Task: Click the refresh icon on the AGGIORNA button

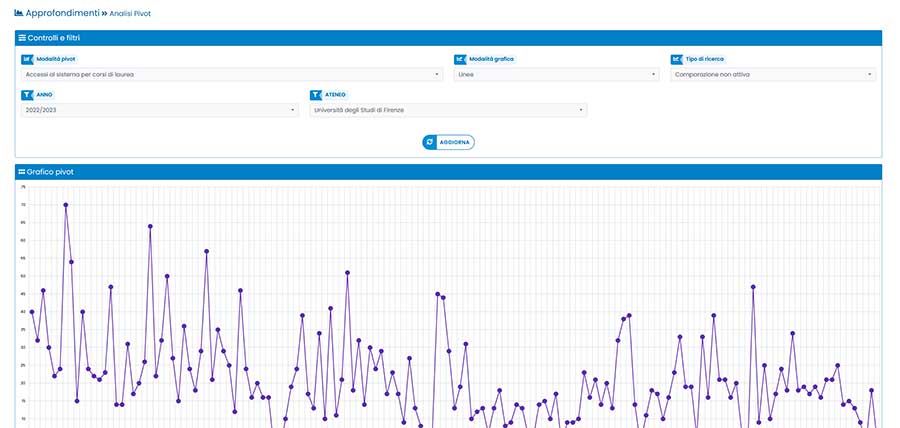Action: [x=430, y=142]
